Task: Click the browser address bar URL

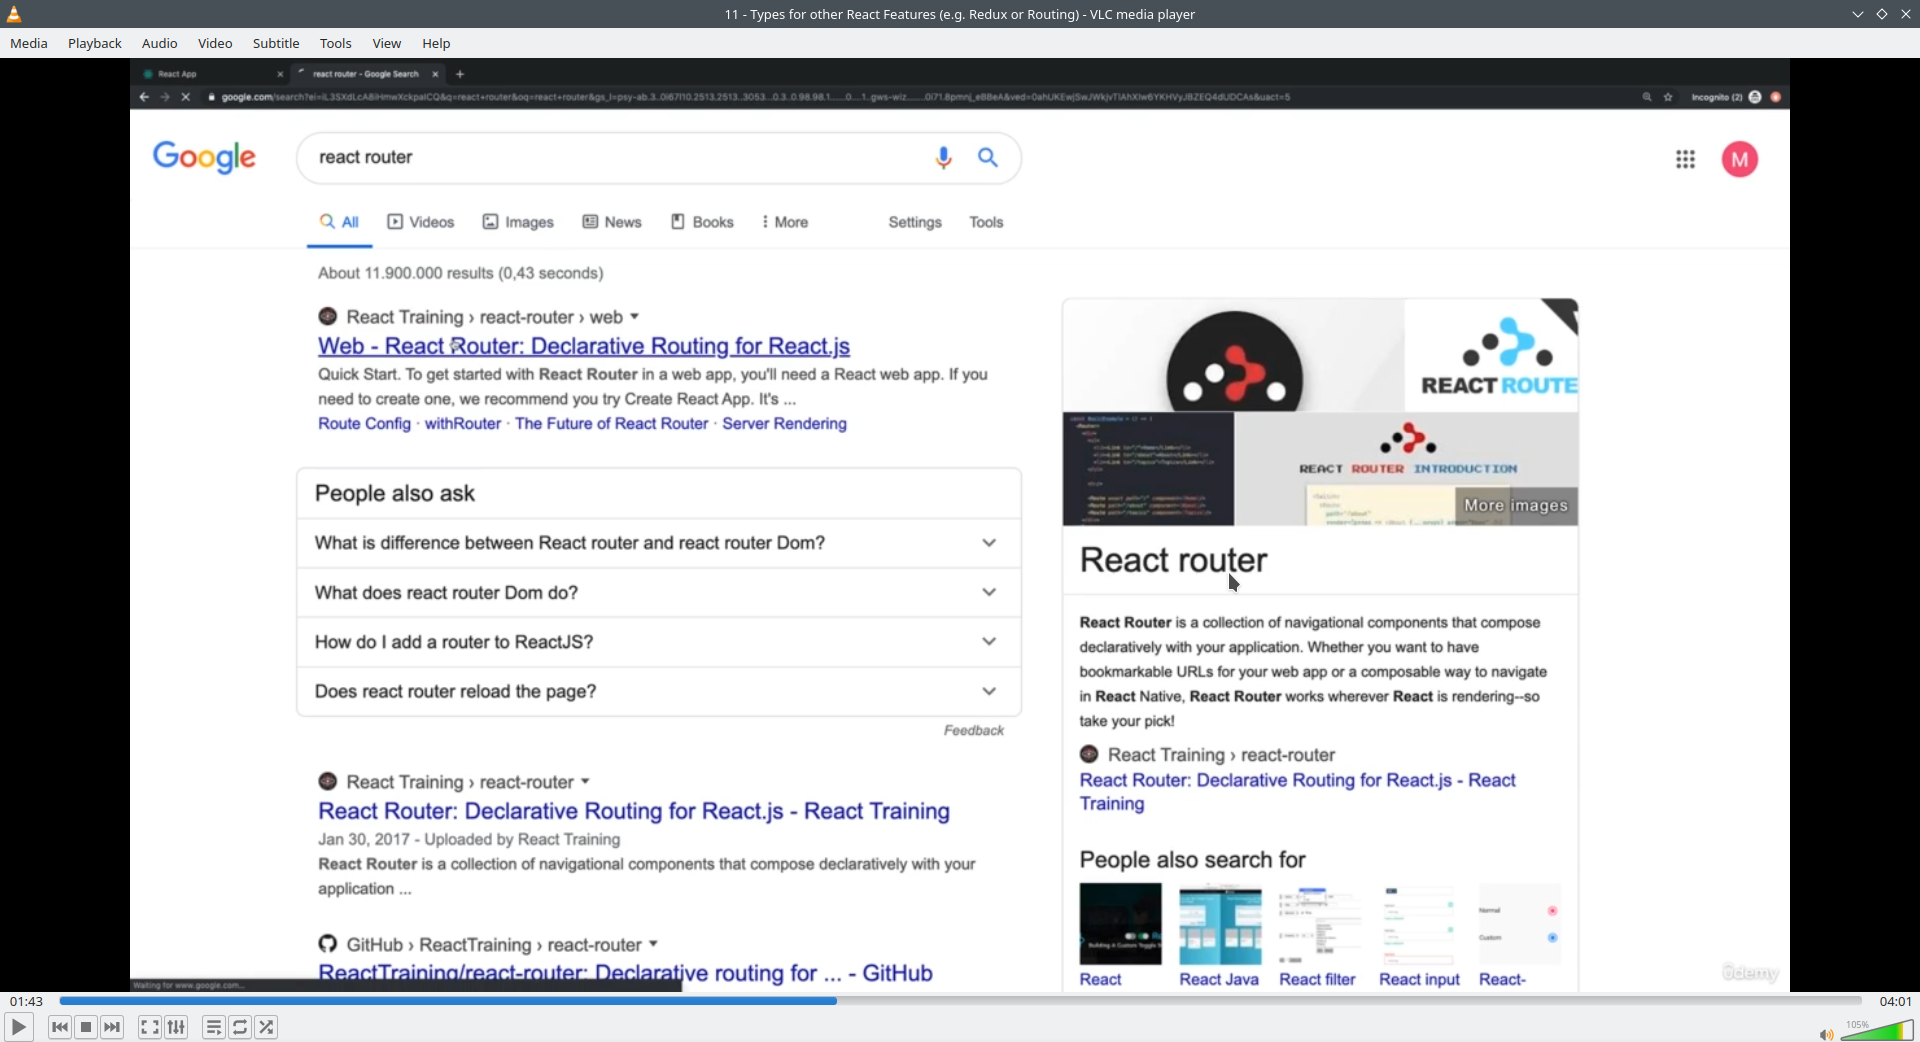Action: click(755, 97)
